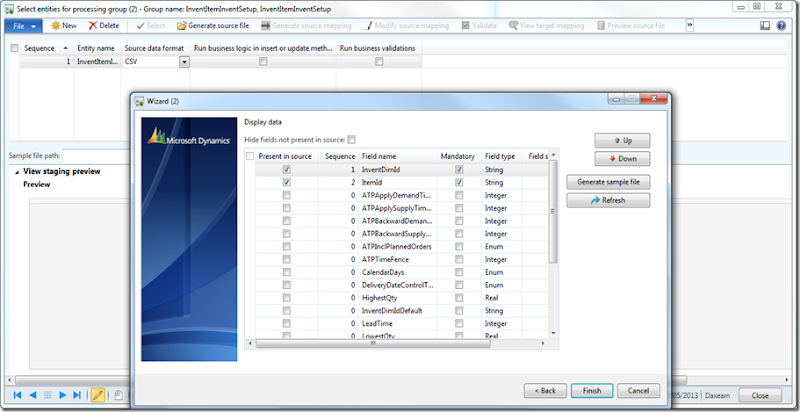Uncheck Present in source for InventDimId
800x412 pixels.
coord(287,170)
